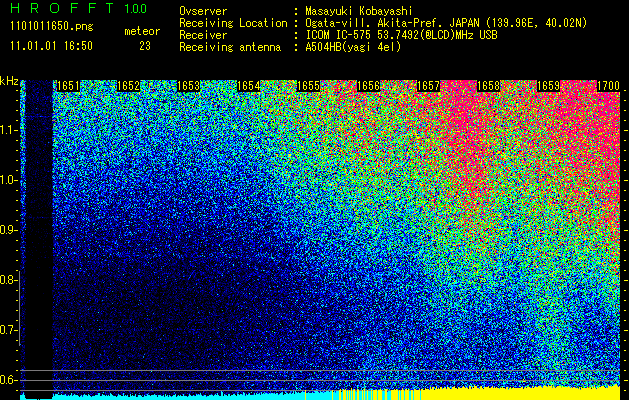Click the 1656 time marker

coord(369,86)
